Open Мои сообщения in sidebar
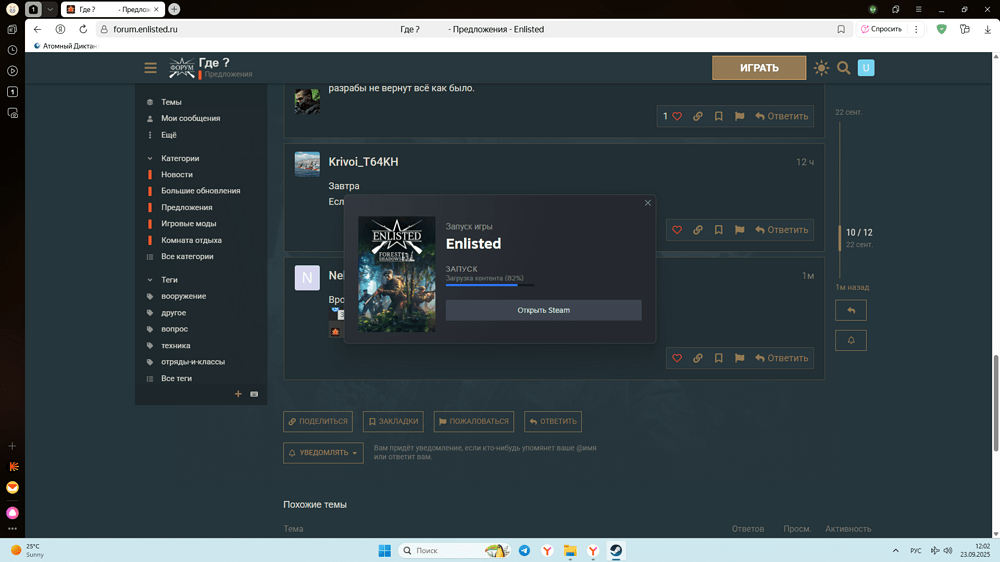Viewport: 1000px width, 562px height. point(190,118)
